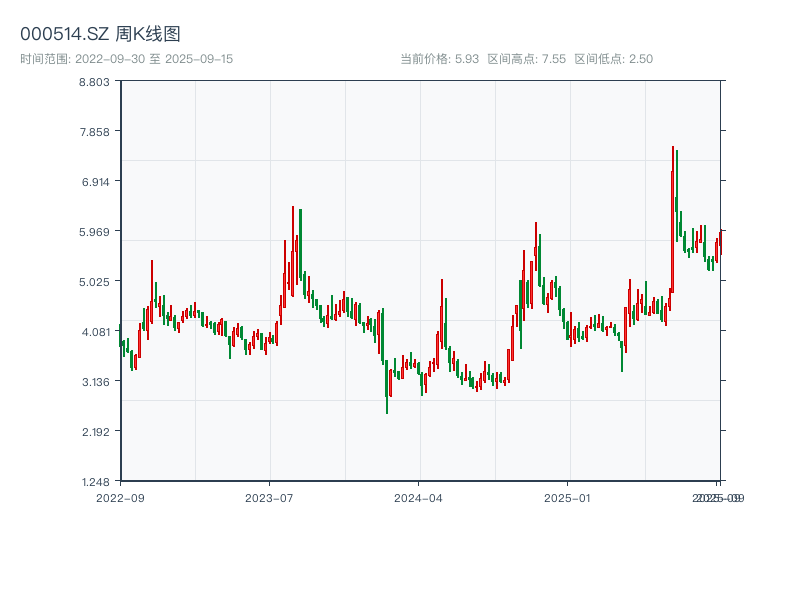Click the x-axis label 2022-09
Image resolution: width=800 pixels, height=600 pixels.
coord(120,498)
